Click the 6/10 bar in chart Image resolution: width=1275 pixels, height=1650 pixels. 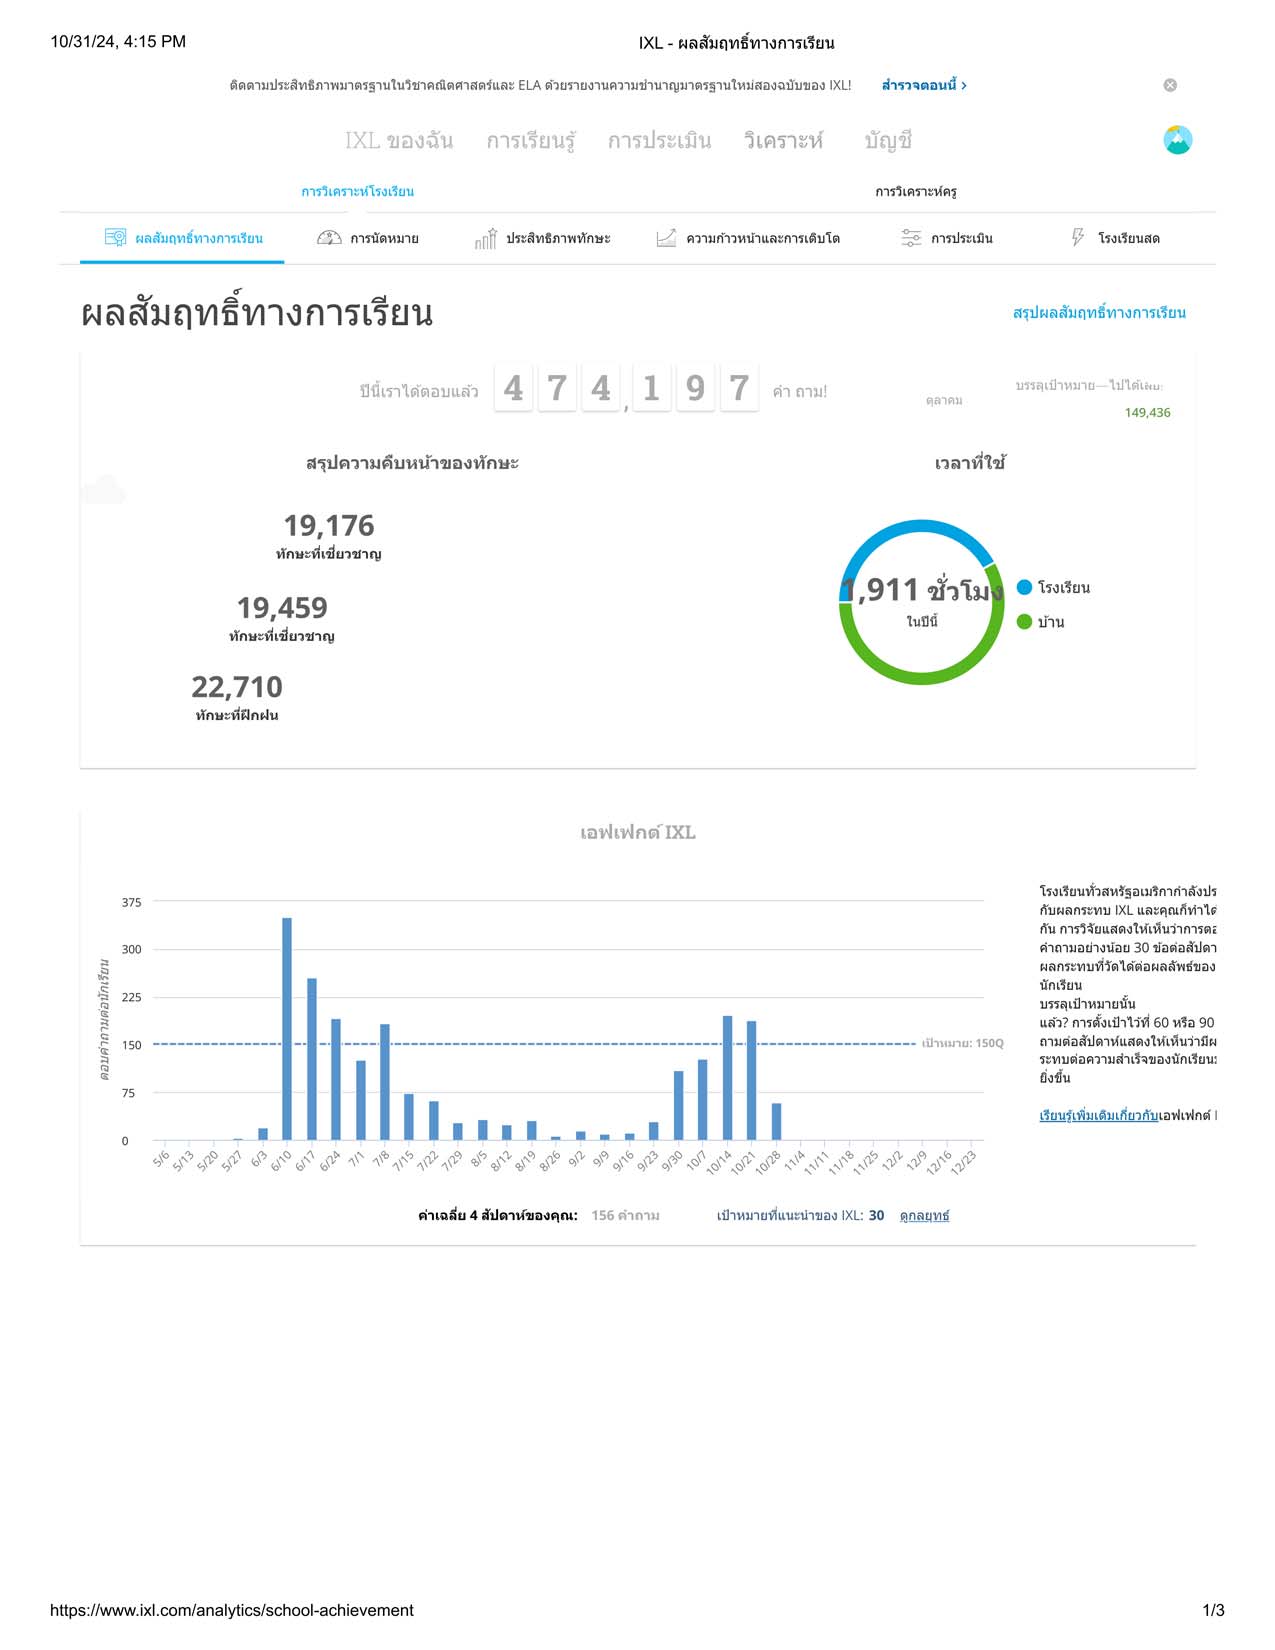pyautogui.click(x=287, y=1029)
